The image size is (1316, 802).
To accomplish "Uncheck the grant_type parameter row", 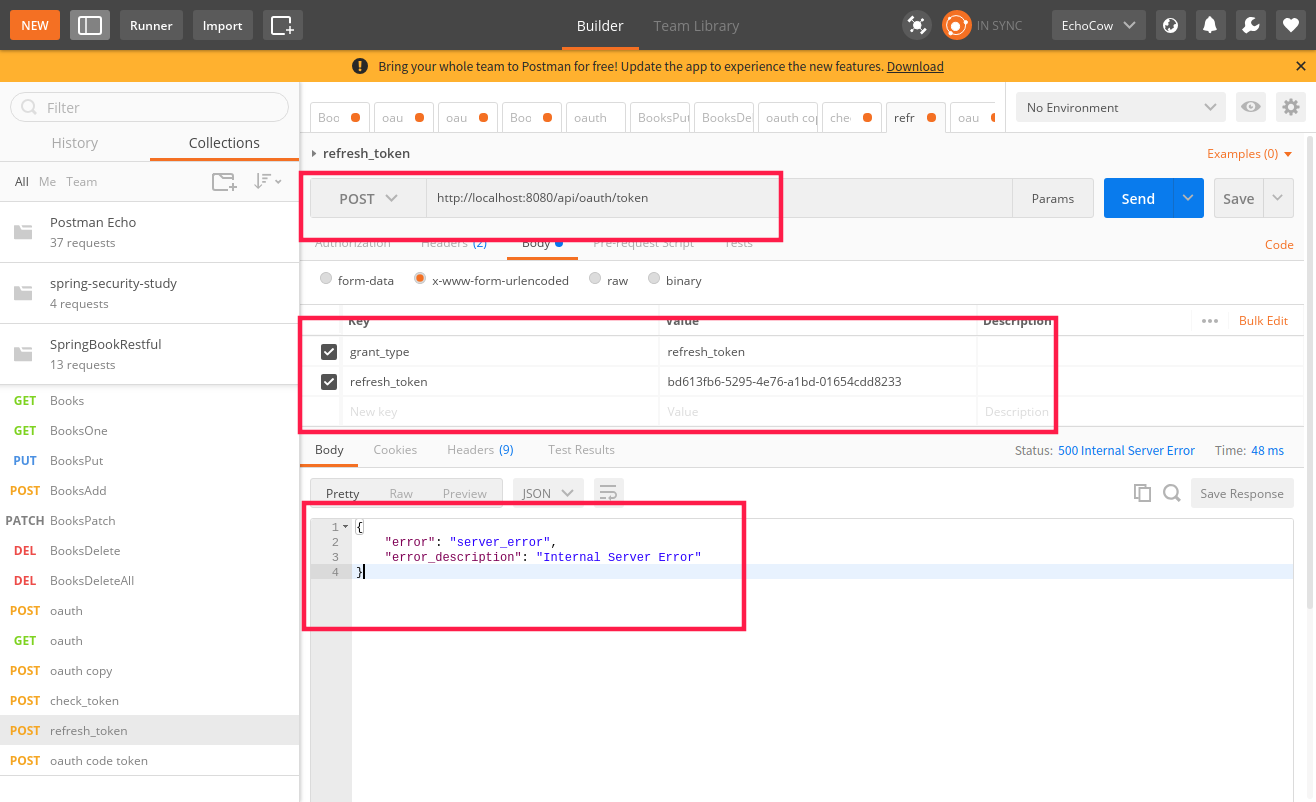I will [x=329, y=352].
